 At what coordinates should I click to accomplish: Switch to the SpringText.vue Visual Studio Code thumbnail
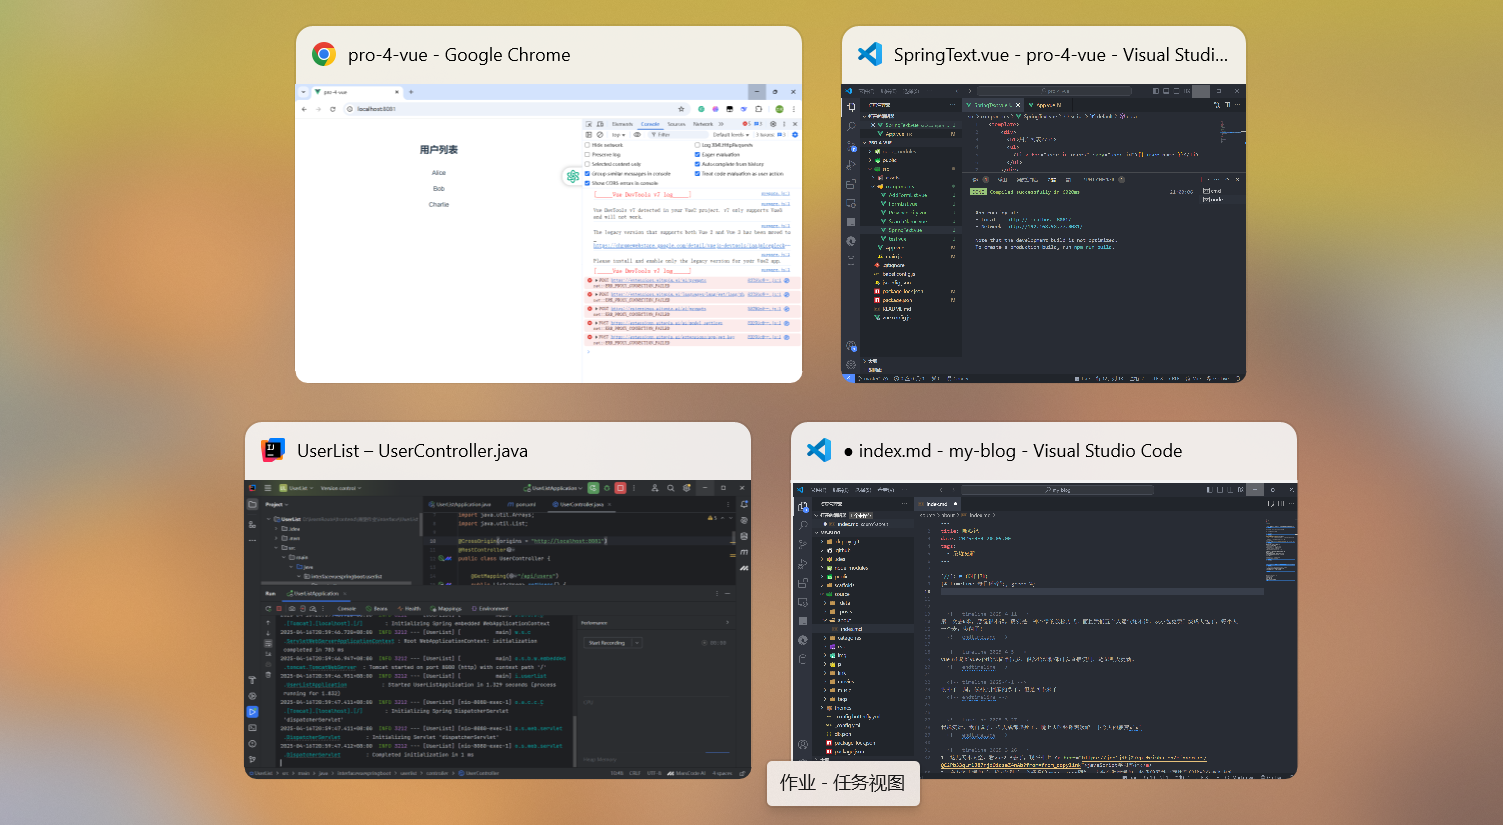(1043, 233)
